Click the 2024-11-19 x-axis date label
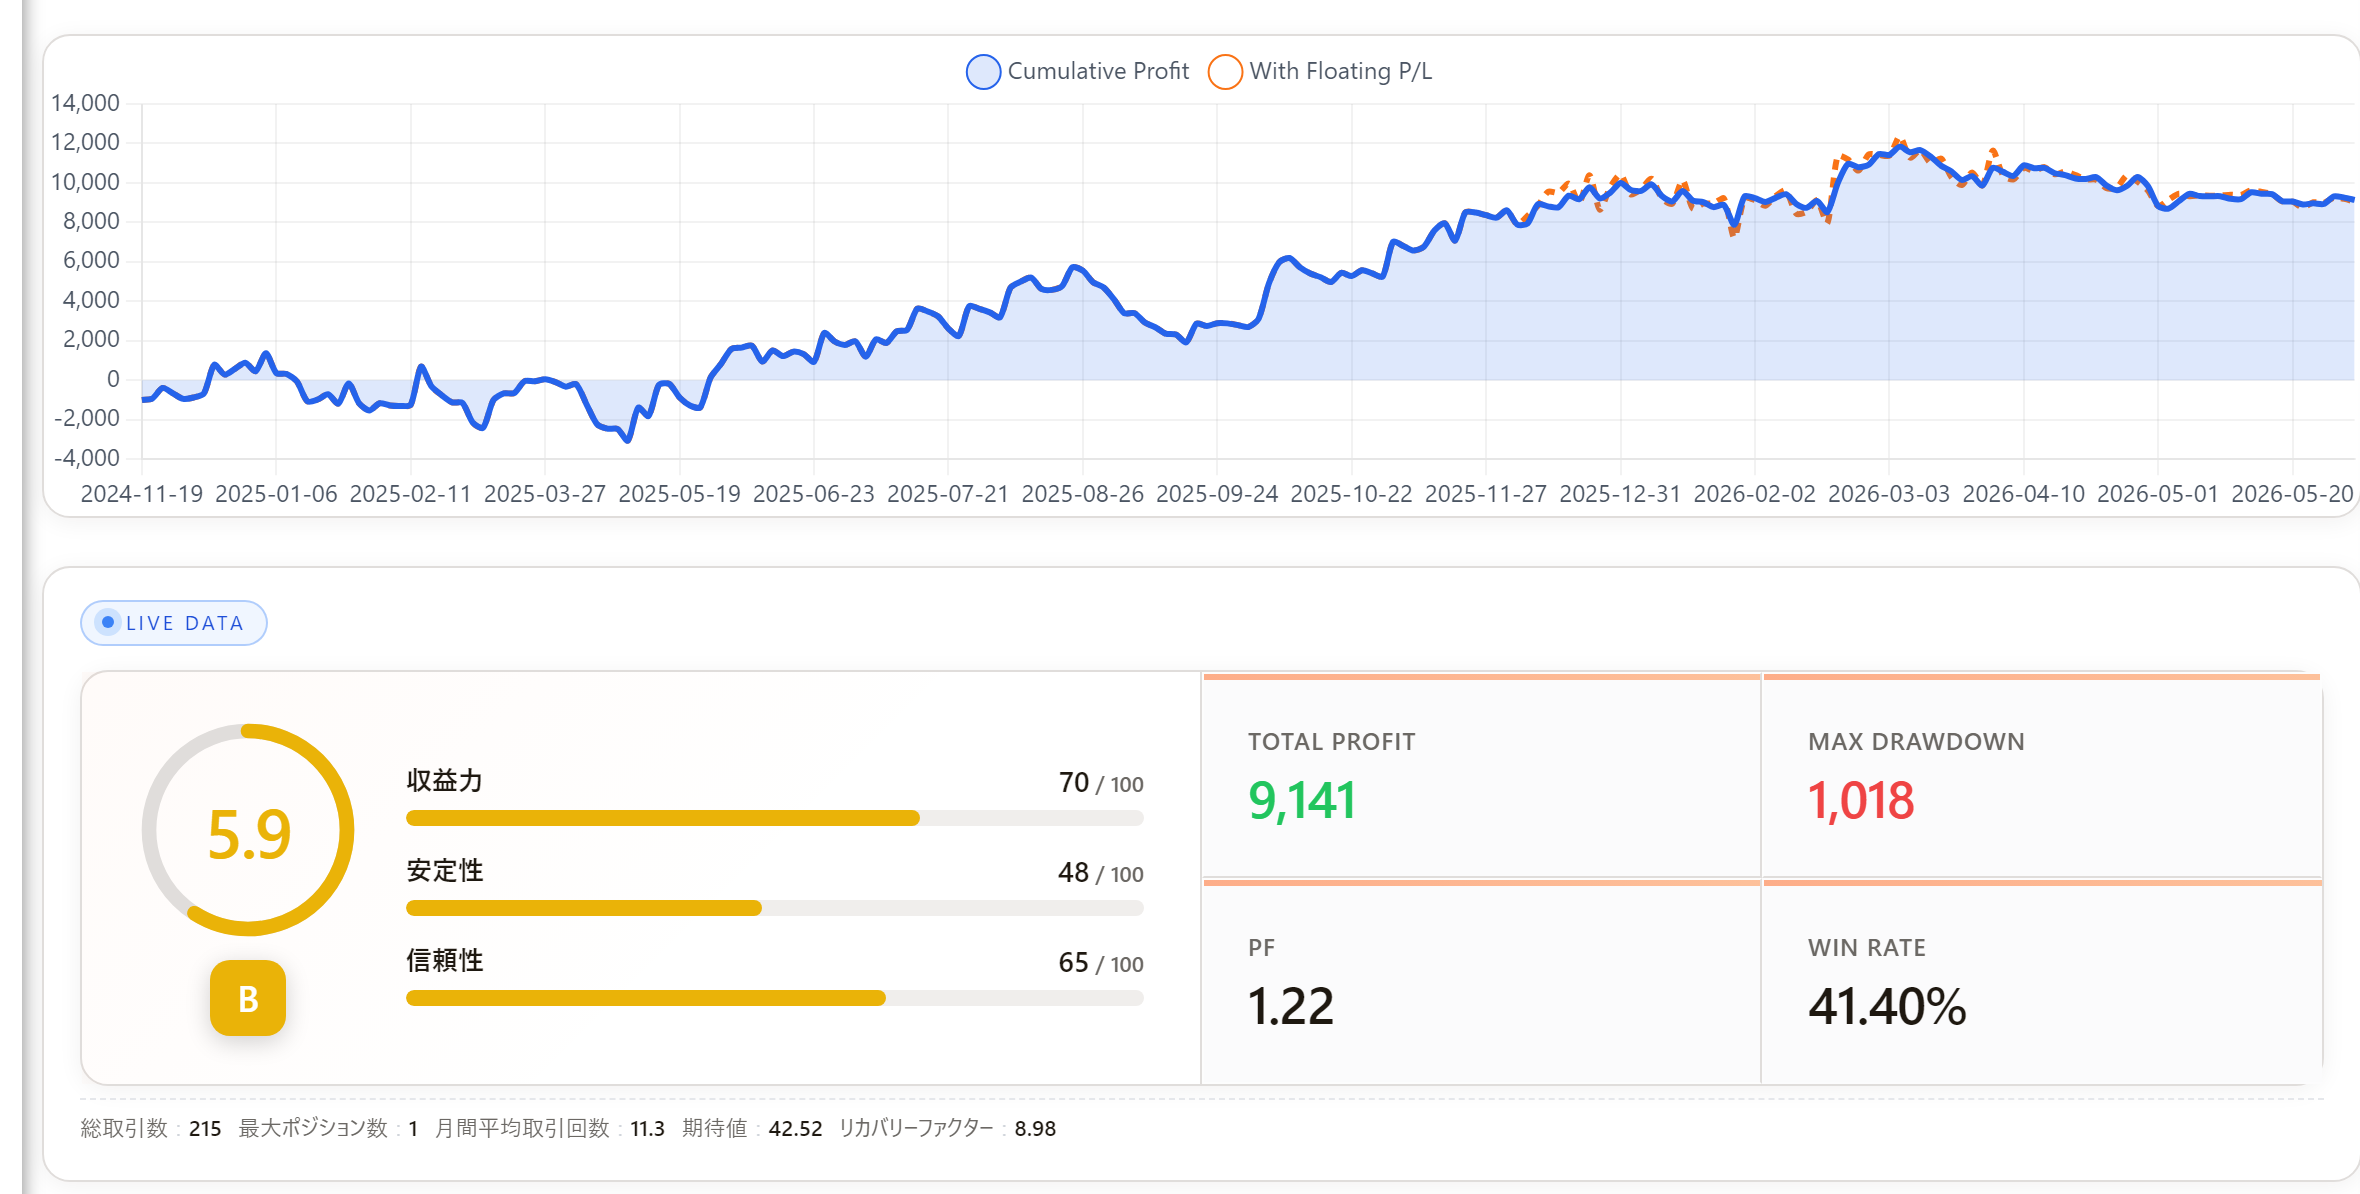The image size is (2360, 1194). click(x=142, y=494)
